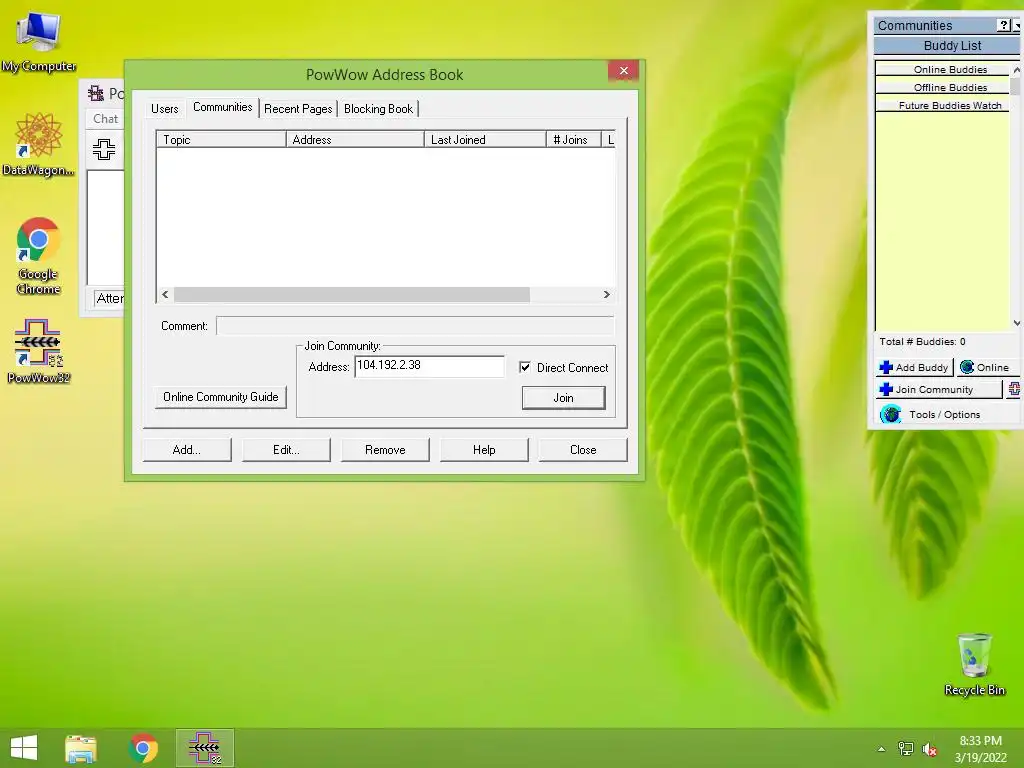Viewport: 1024px width, 768px height.
Task: Launch PowWow32 desktop shortcut
Action: click(x=39, y=350)
